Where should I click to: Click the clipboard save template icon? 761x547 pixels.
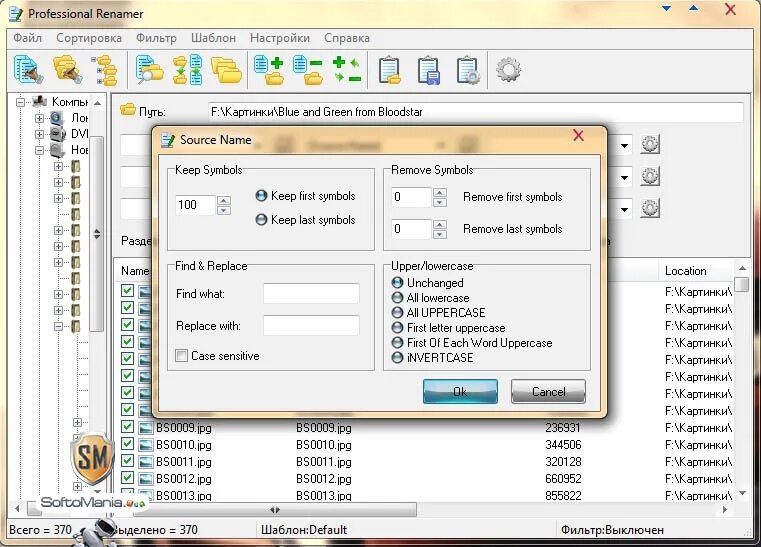click(x=429, y=70)
